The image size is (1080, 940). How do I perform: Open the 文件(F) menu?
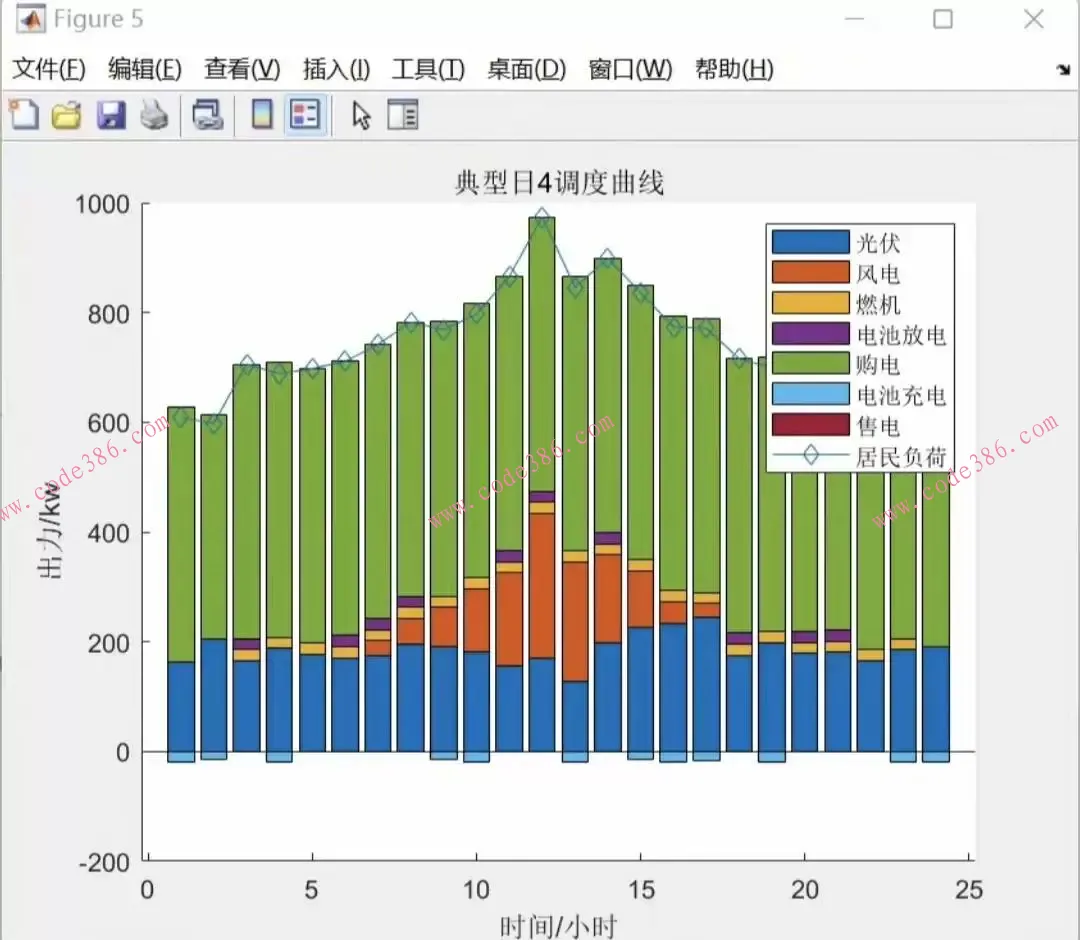tap(47, 69)
